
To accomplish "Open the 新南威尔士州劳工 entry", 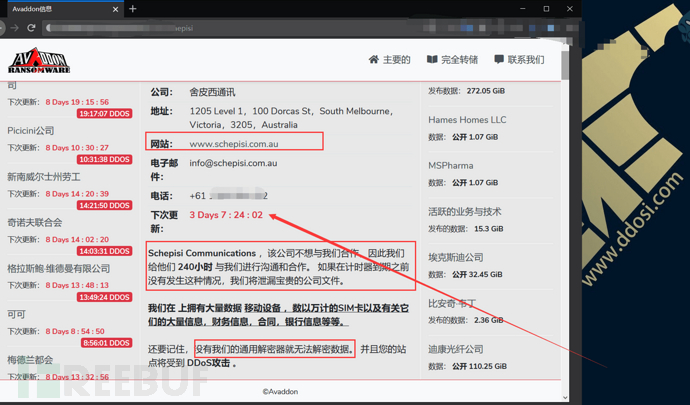I will [x=44, y=177].
